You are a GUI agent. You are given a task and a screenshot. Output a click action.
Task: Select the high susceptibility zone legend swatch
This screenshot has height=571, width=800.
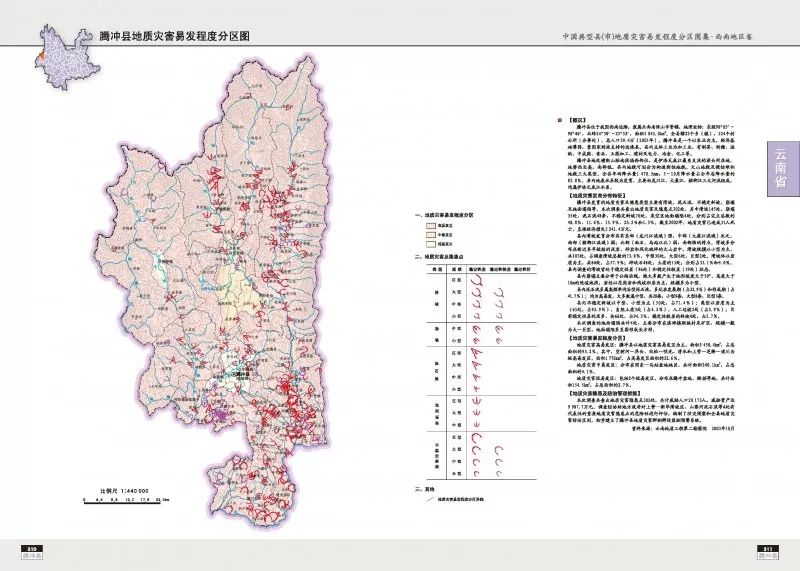pyautogui.click(x=431, y=226)
